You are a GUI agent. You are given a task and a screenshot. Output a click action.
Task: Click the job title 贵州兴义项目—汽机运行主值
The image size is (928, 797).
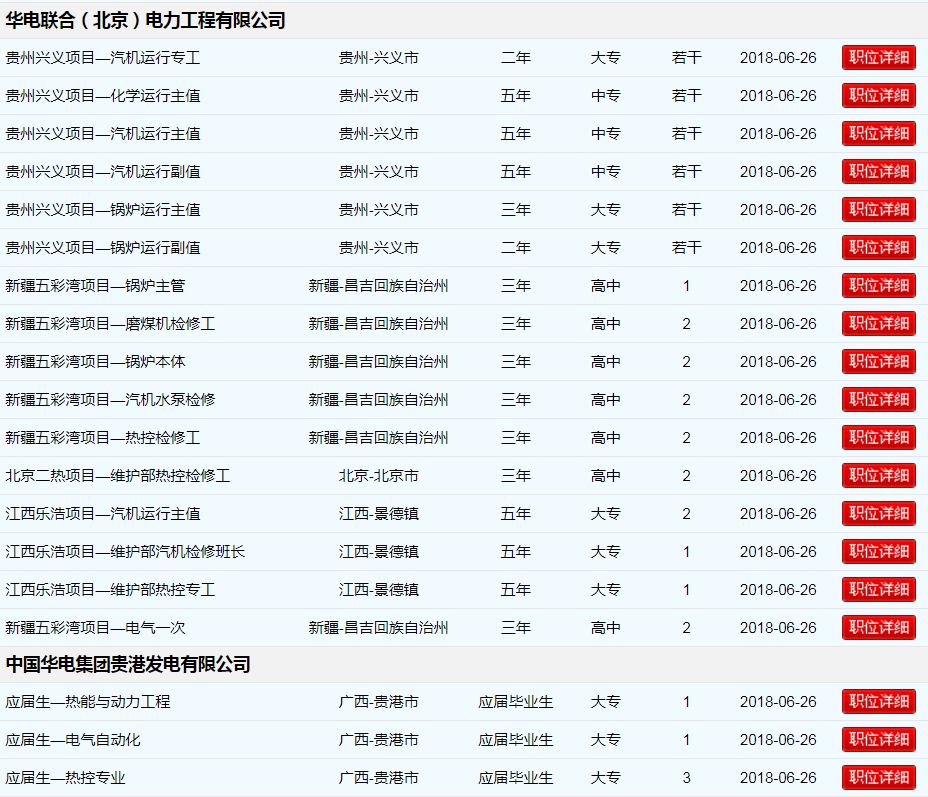click(103, 134)
